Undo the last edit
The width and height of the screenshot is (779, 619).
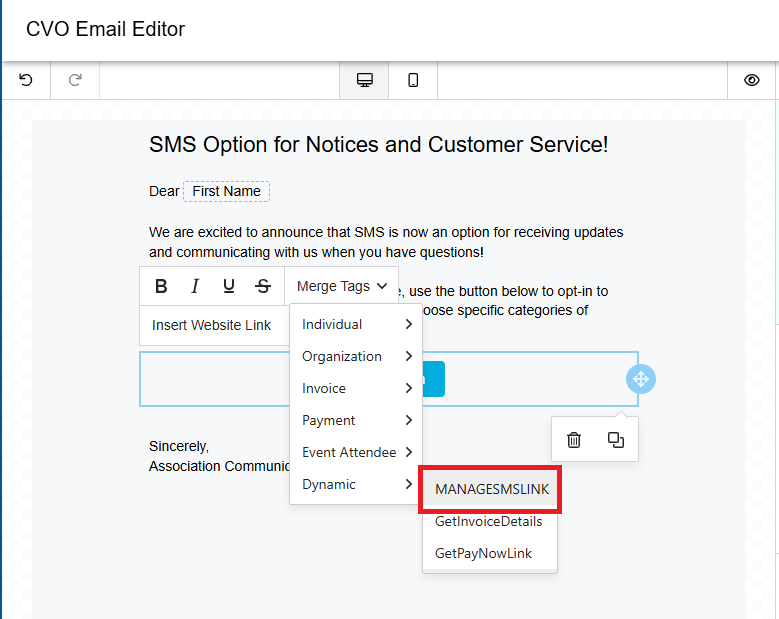(x=26, y=80)
